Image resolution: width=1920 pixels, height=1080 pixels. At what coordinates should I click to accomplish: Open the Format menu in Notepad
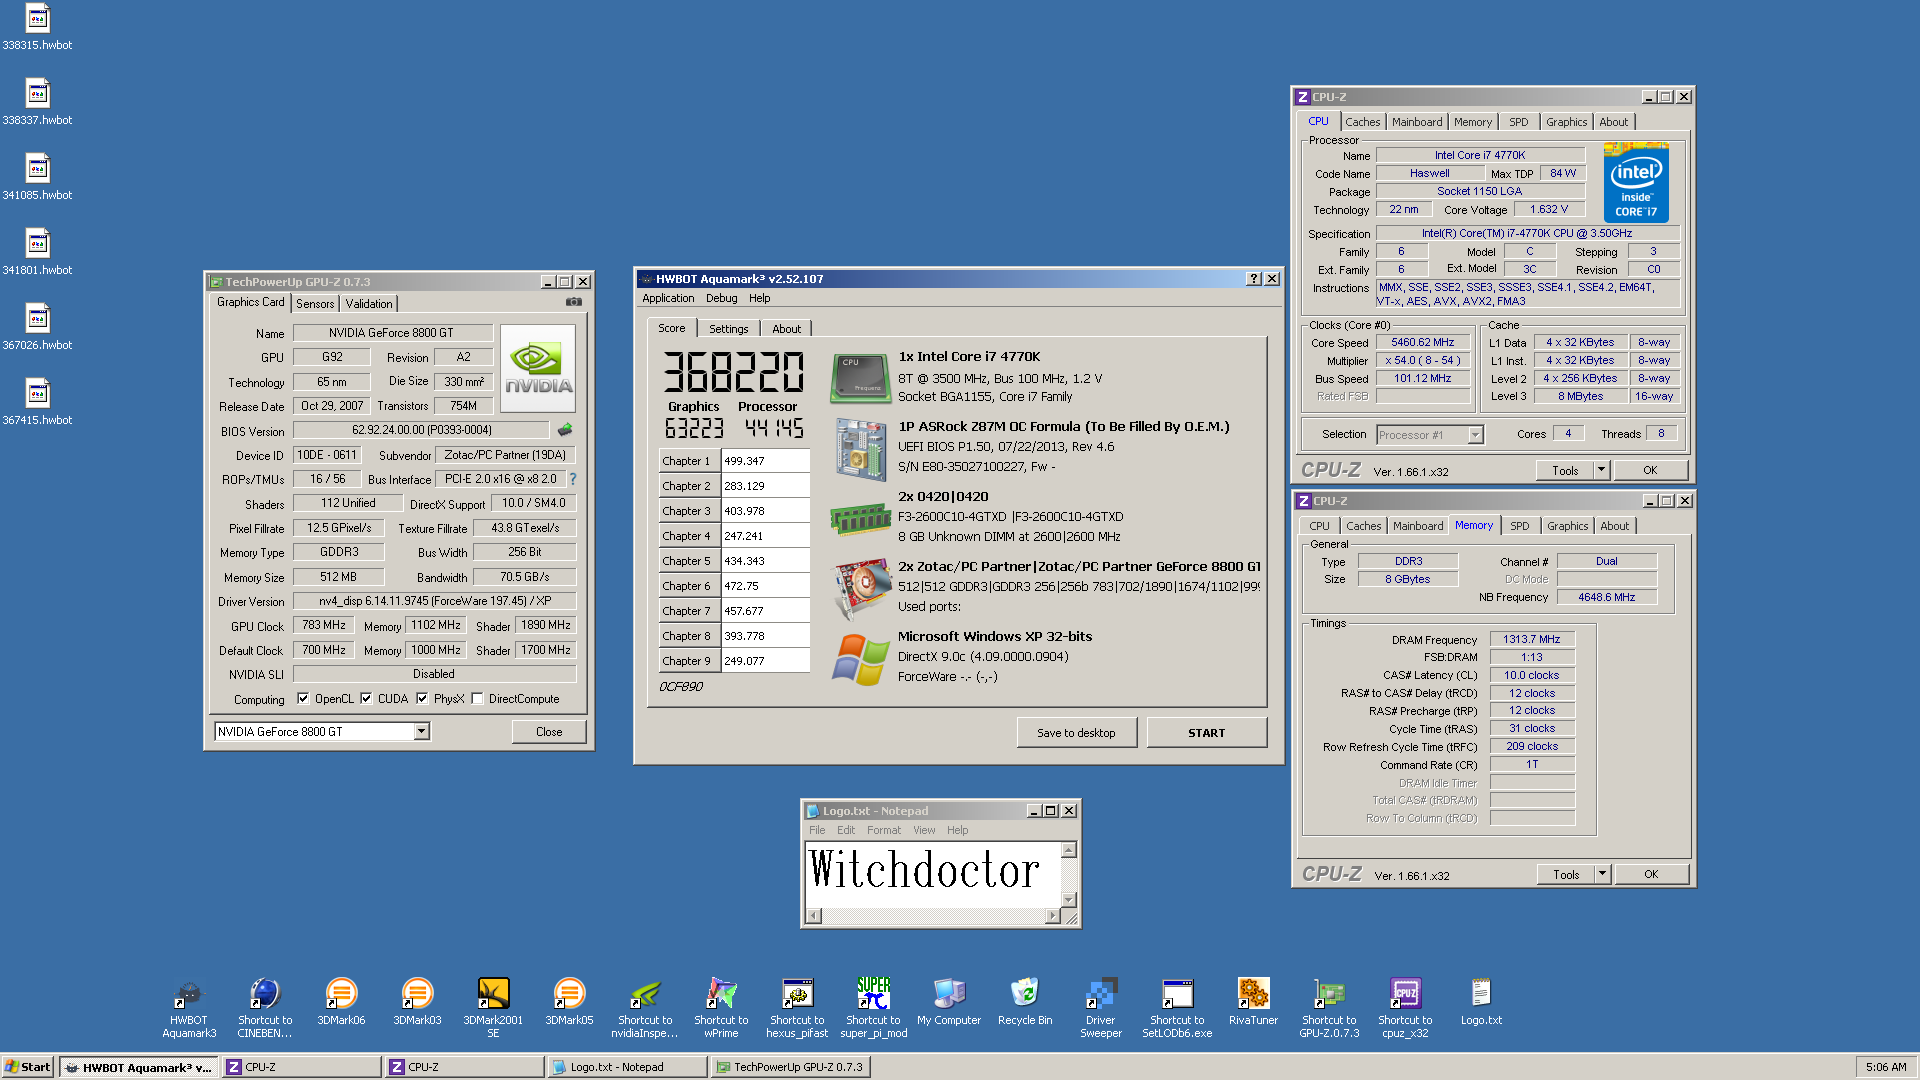883,830
